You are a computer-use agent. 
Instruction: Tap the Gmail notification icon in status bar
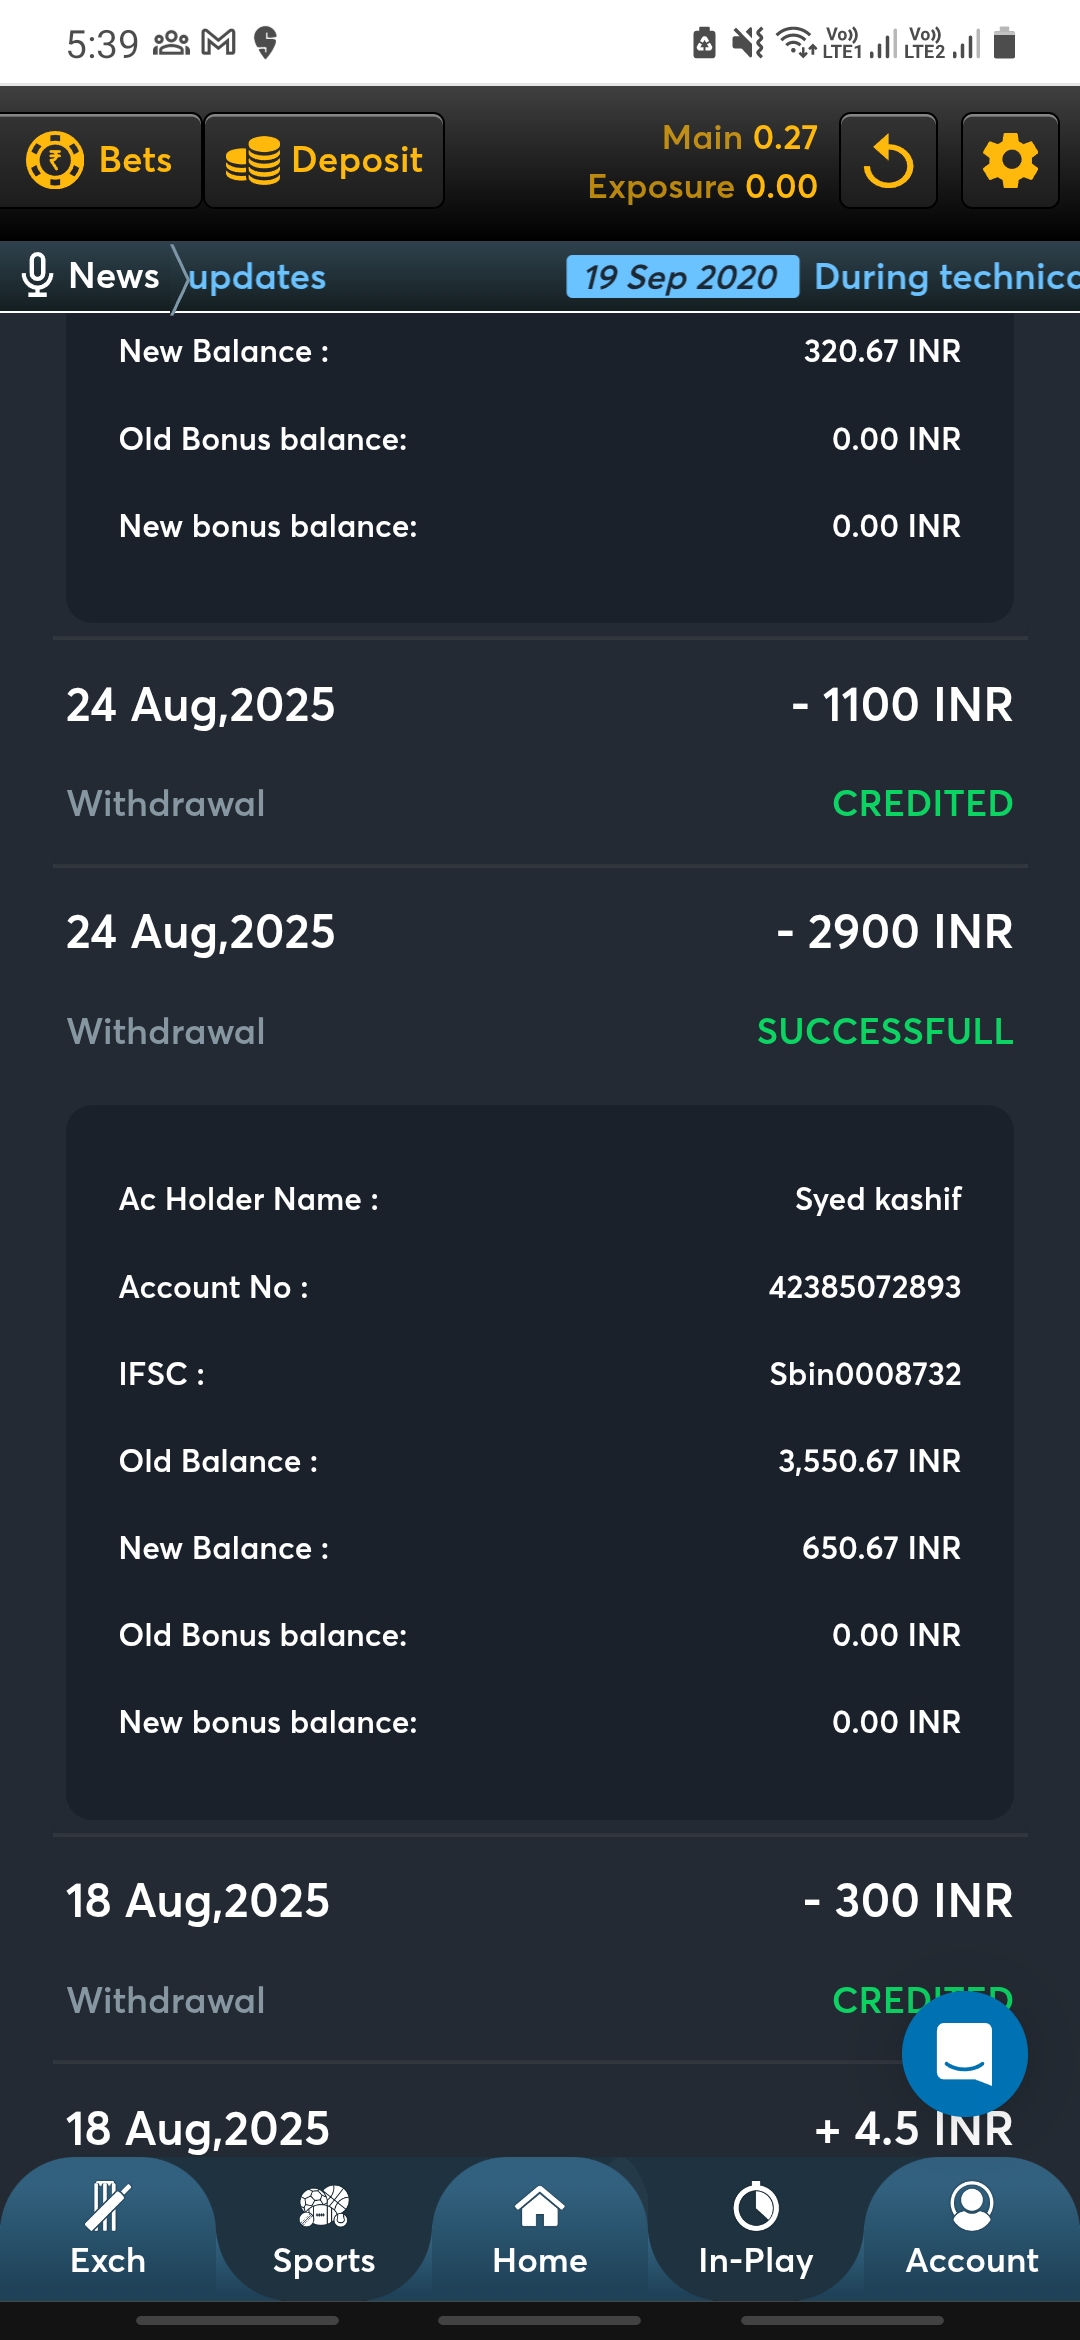(219, 43)
